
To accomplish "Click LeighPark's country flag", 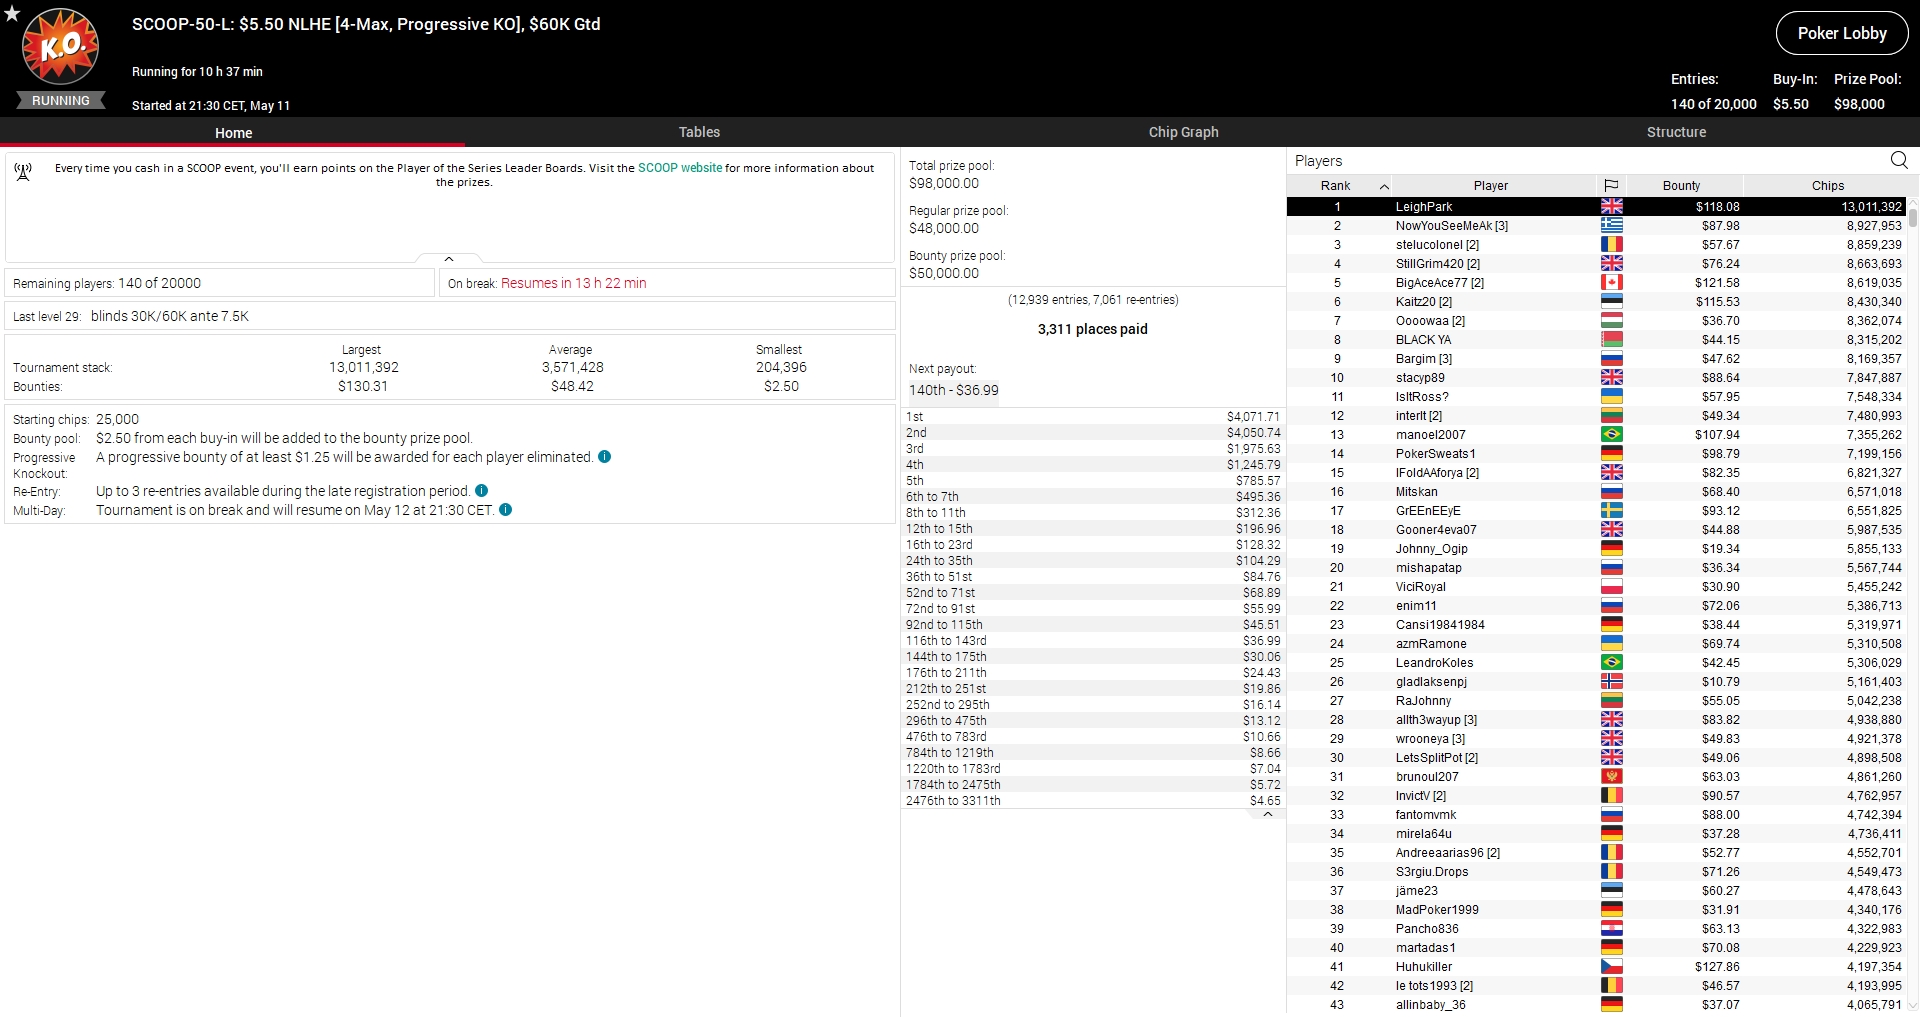I will tap(1611, 207).
